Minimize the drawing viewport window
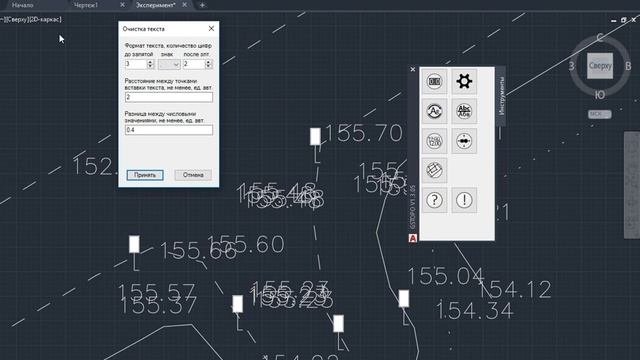 613,20
